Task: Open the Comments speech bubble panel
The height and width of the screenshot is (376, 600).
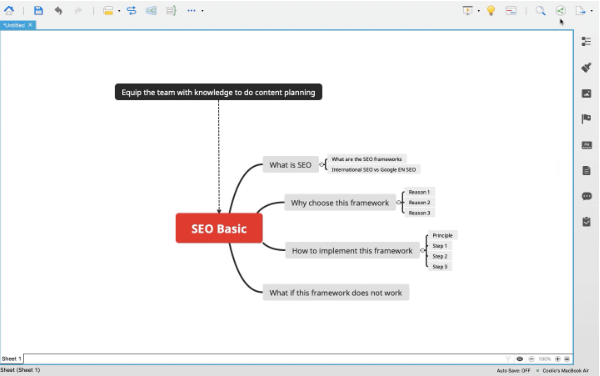Action: (x=587, y=196)
